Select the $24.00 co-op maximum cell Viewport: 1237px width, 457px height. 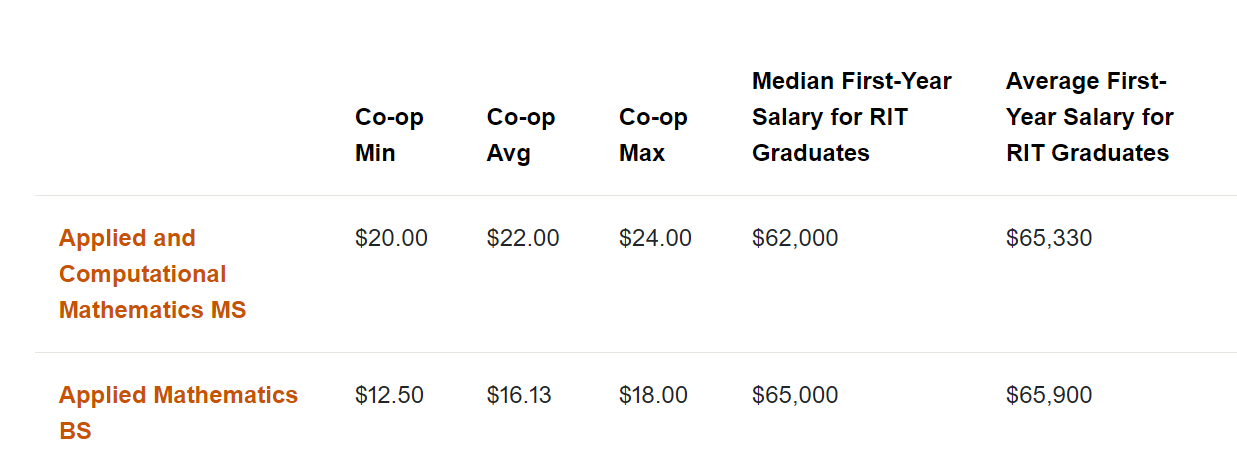[655, 238]
